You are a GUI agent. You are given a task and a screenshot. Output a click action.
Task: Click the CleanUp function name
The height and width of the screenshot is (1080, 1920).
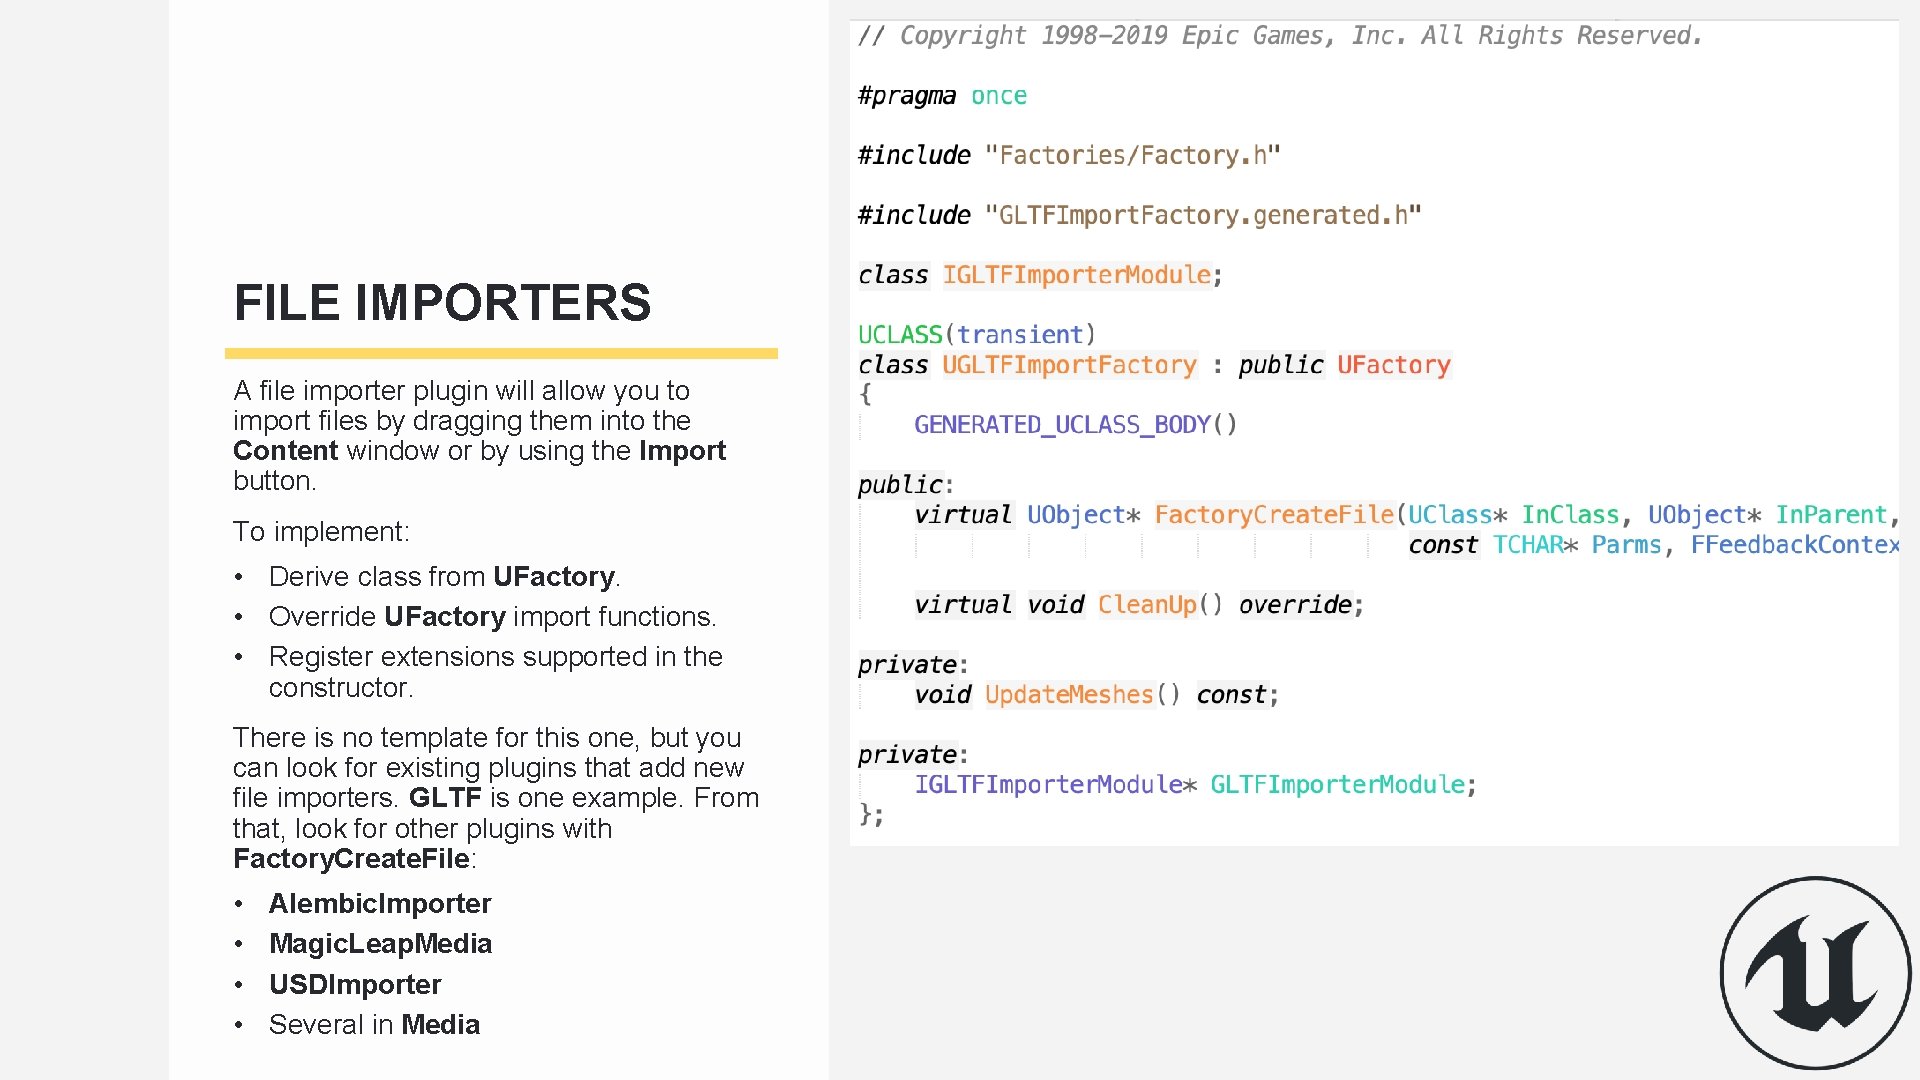pos(1147,604)
